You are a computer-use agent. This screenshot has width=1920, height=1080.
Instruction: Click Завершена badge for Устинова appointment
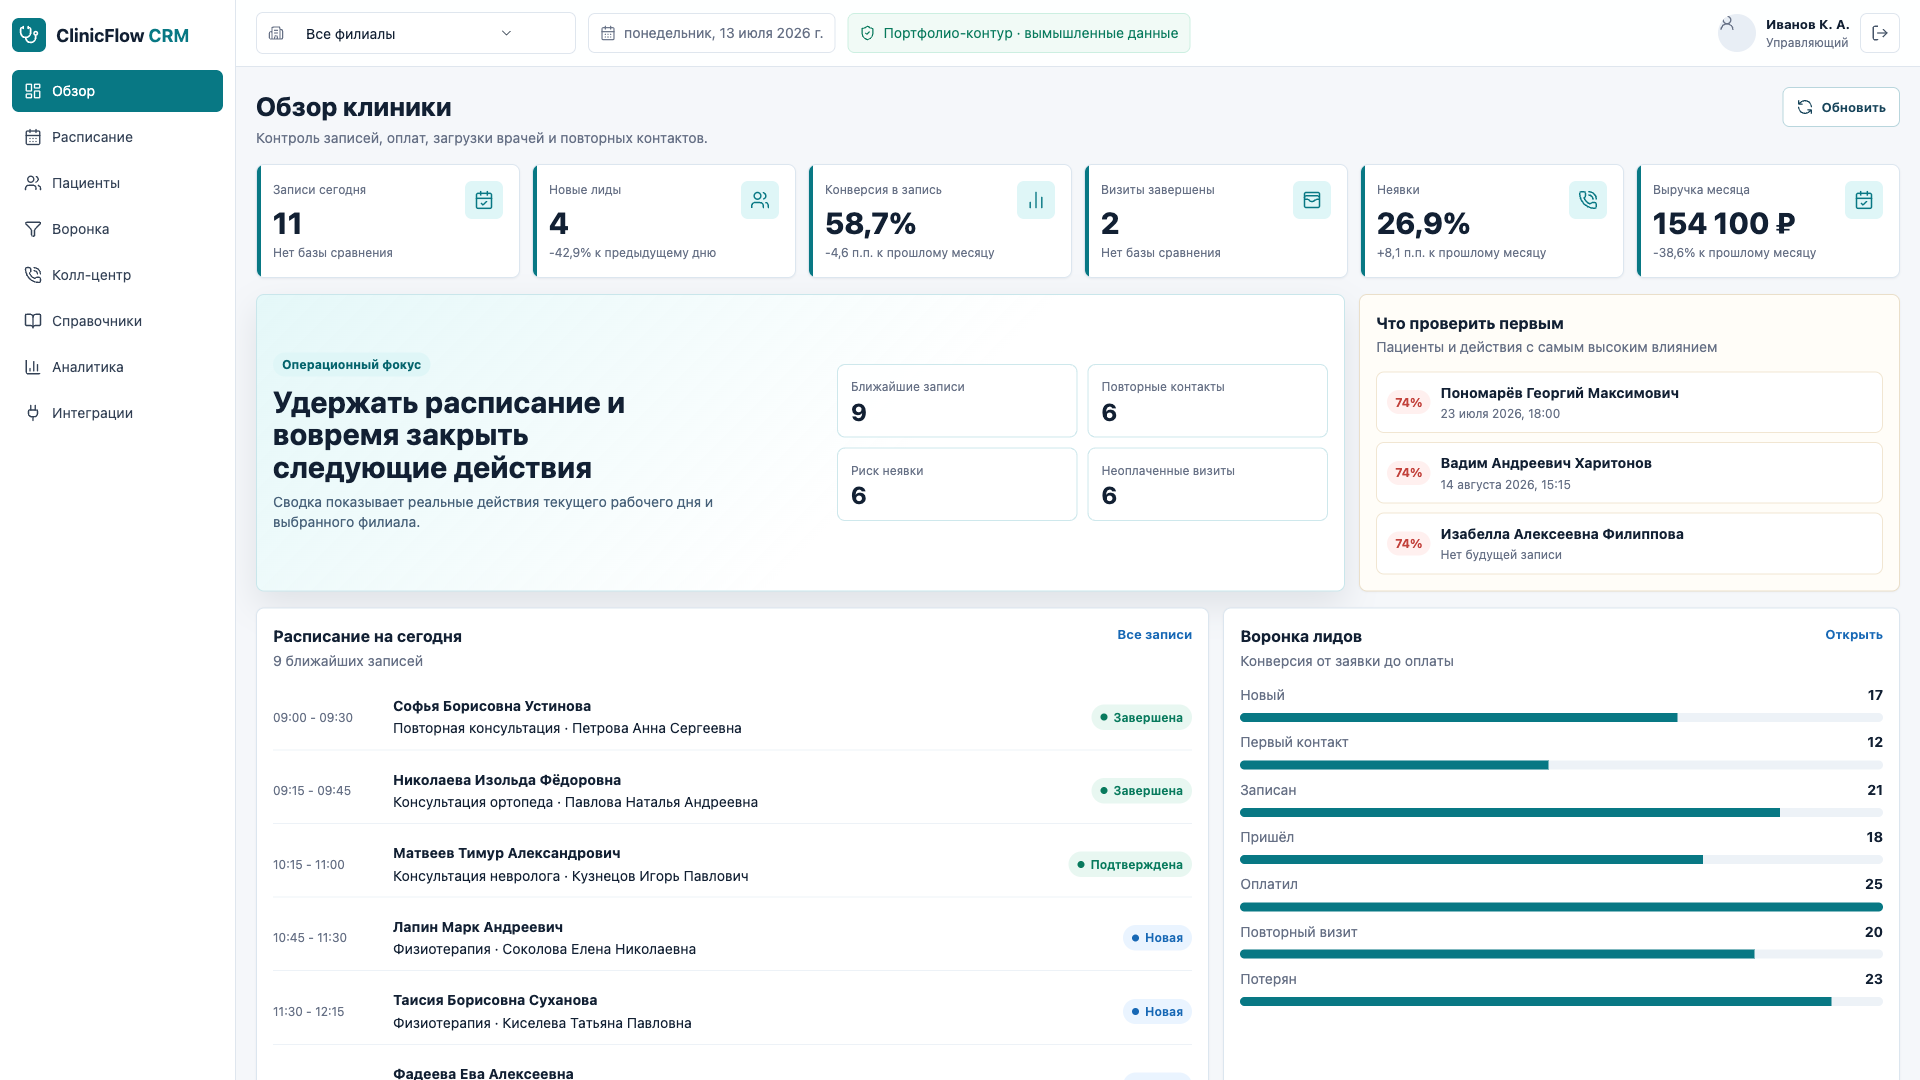1141,718
